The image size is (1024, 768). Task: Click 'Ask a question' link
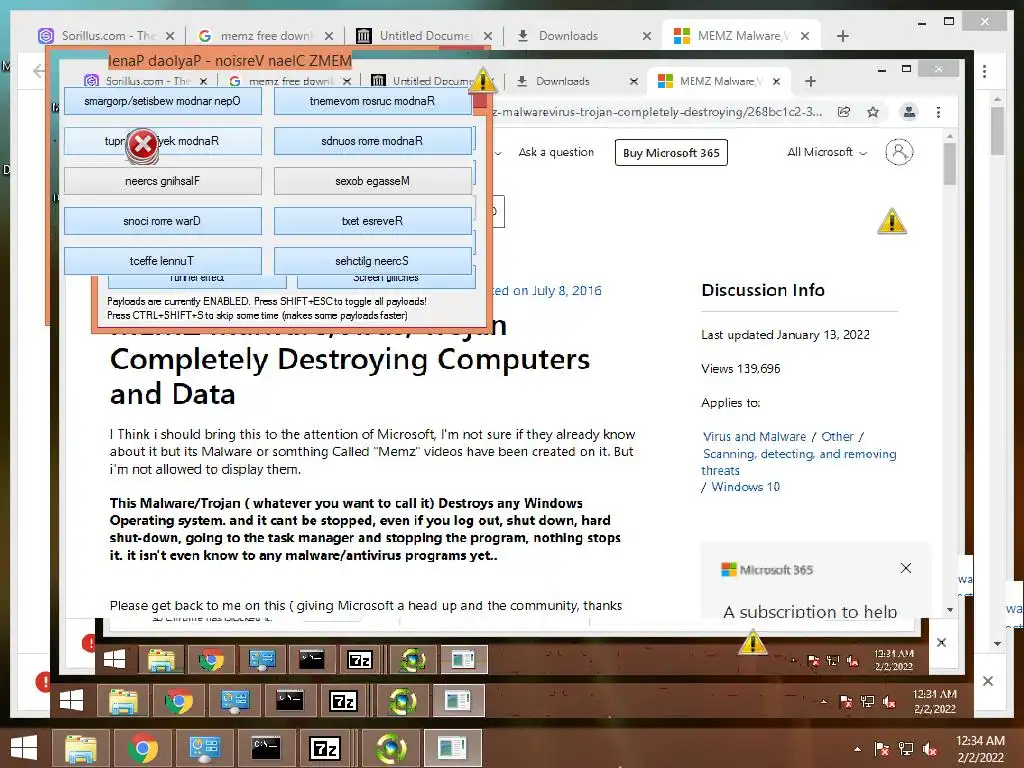click(x=556, y=152)
